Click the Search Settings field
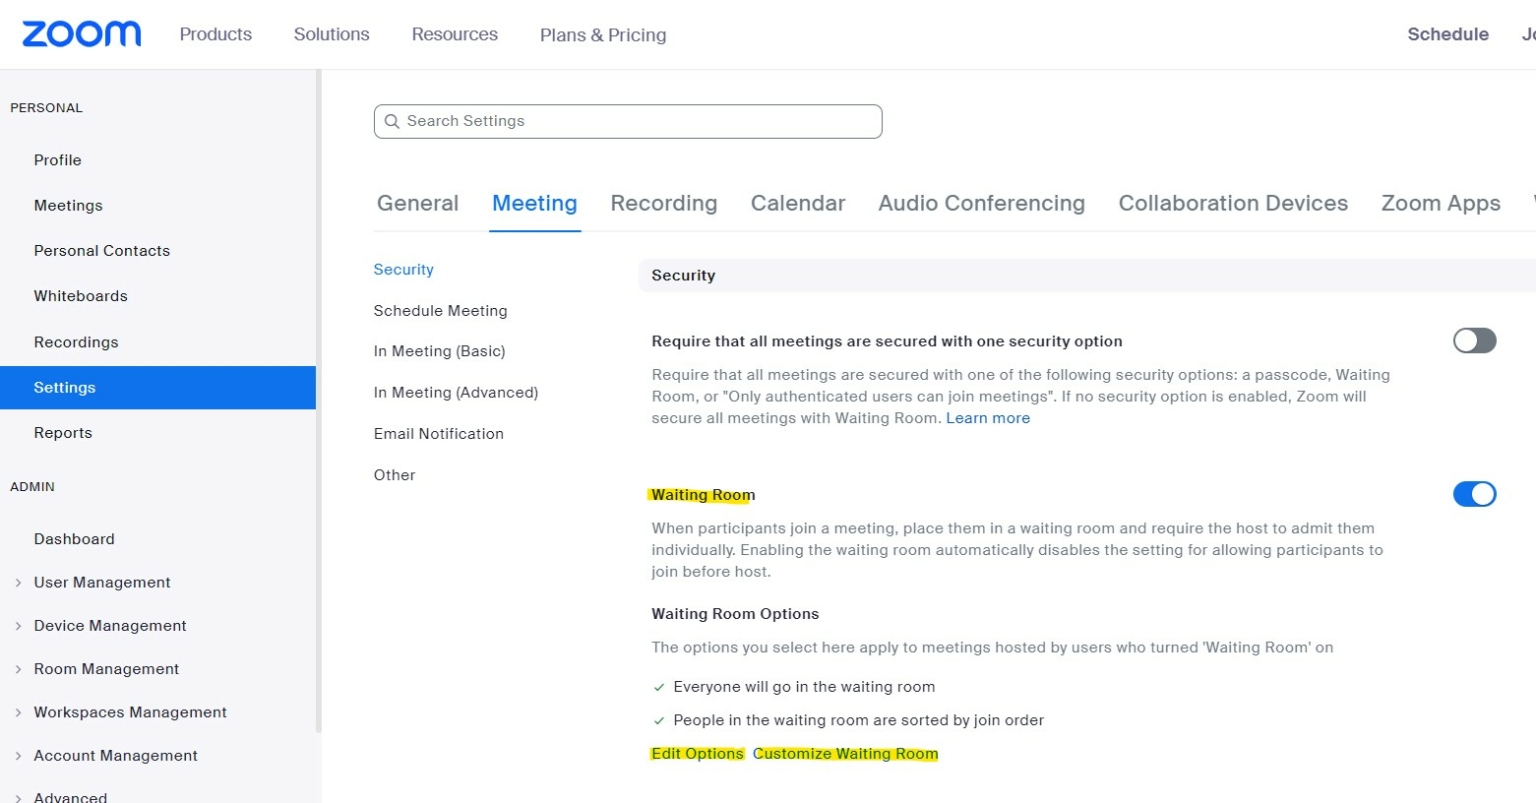 point(628,121)
